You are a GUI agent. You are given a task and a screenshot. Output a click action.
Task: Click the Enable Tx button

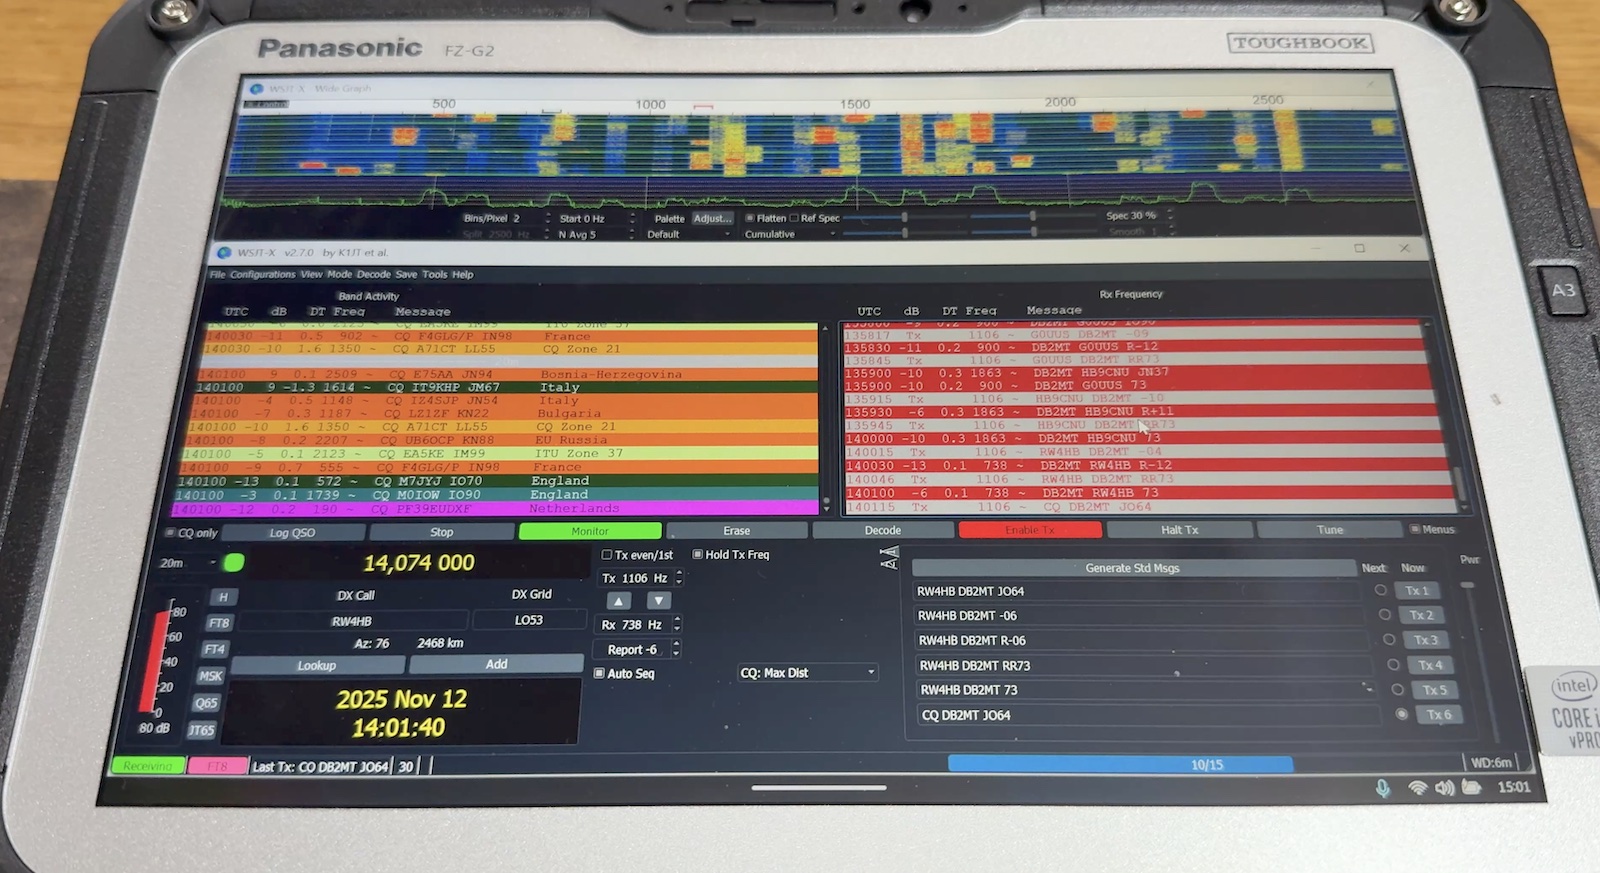coord(1030,530)
